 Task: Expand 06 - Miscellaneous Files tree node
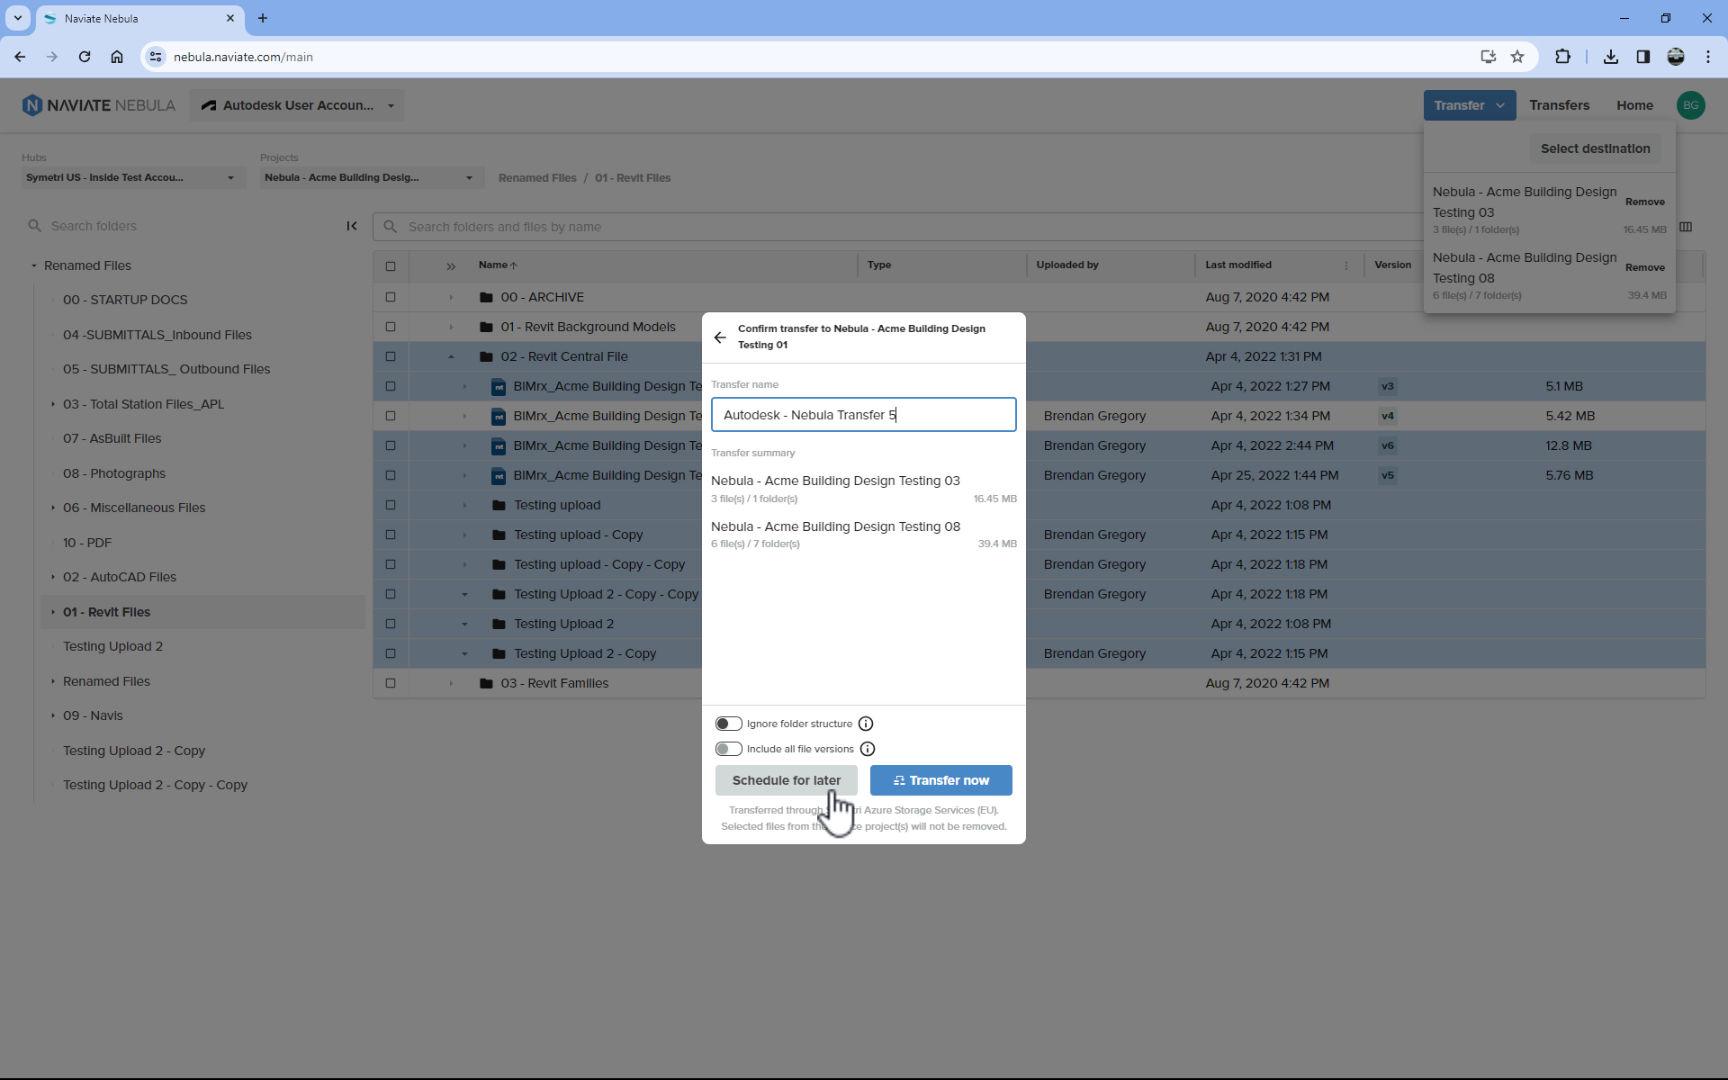click(x=53, y=508)
